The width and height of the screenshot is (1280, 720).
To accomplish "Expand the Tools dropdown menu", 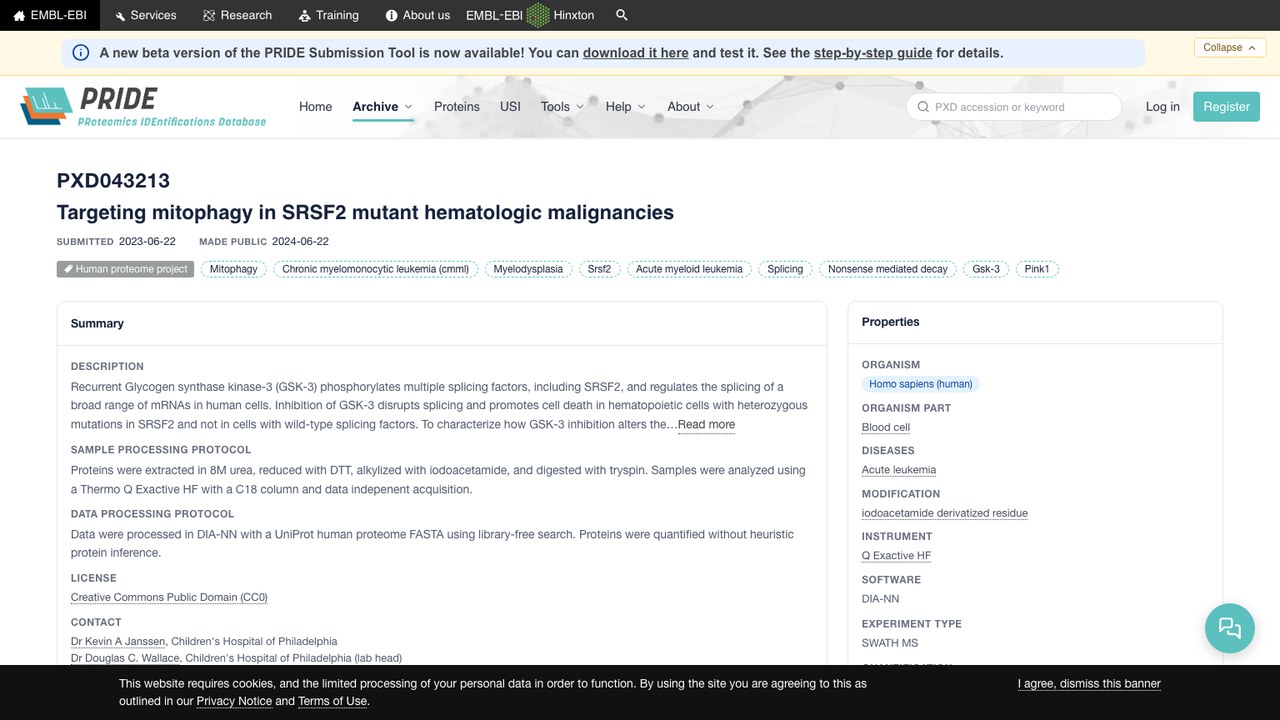I will pos(562,107).
